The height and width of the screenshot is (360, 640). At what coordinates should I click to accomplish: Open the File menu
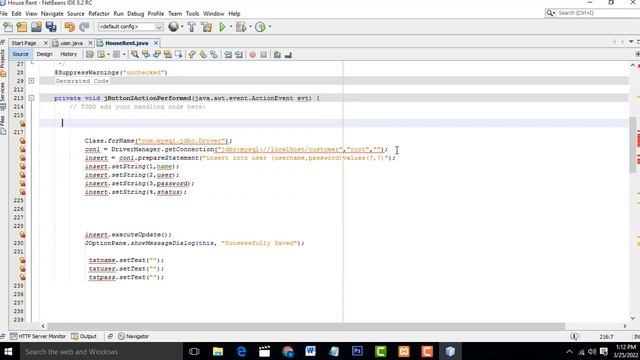click(x=4, y=13)
